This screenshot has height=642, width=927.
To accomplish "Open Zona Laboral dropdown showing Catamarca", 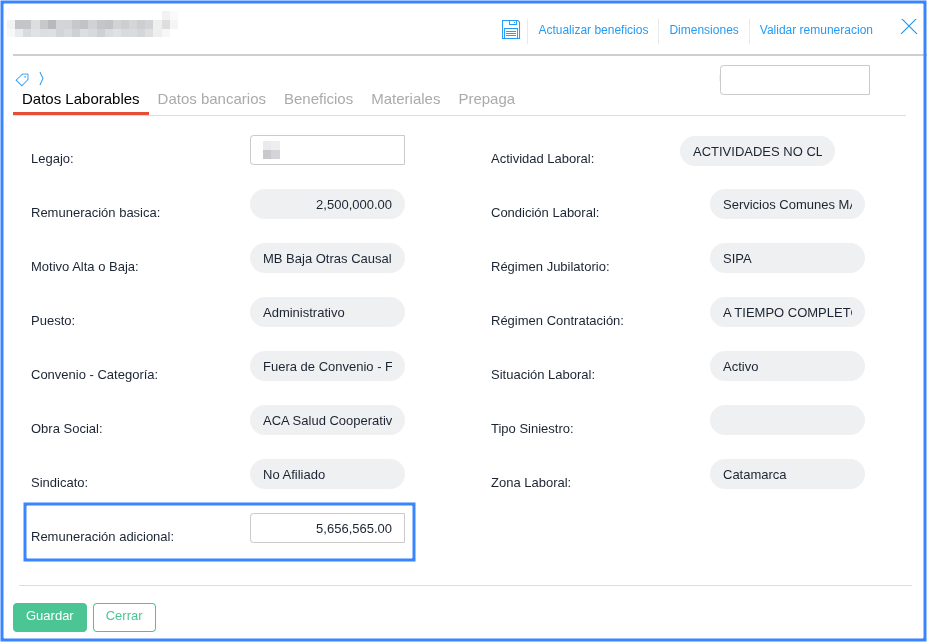I will click(787, 474).
